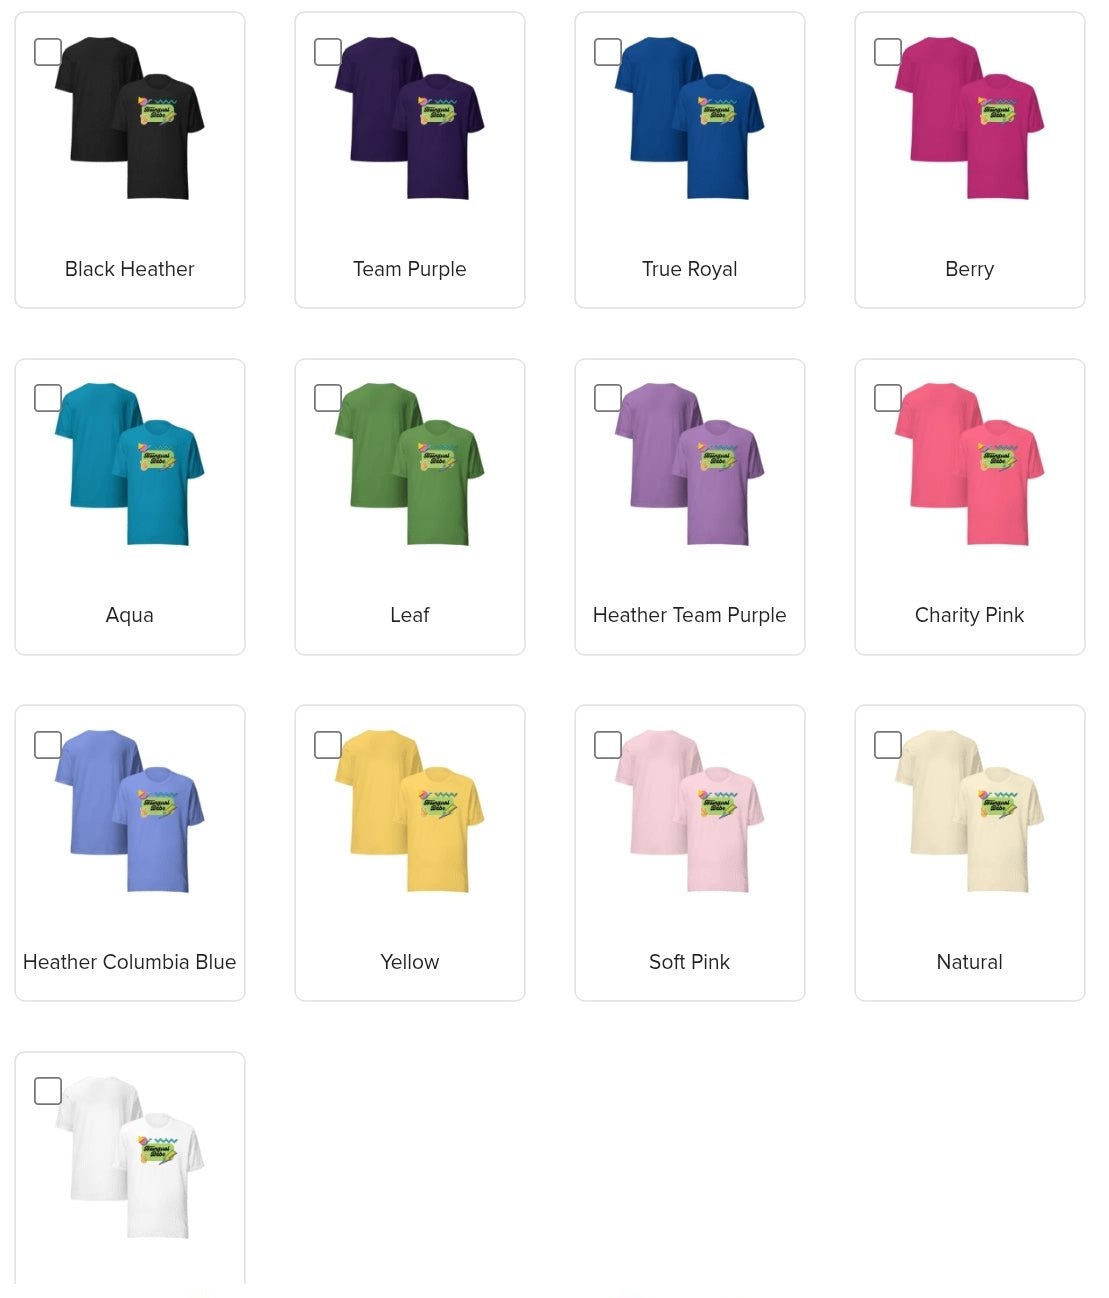Enable the Charity Pink checkbox
Screen dimensions: 1109x1298
(x=888, y=398)
